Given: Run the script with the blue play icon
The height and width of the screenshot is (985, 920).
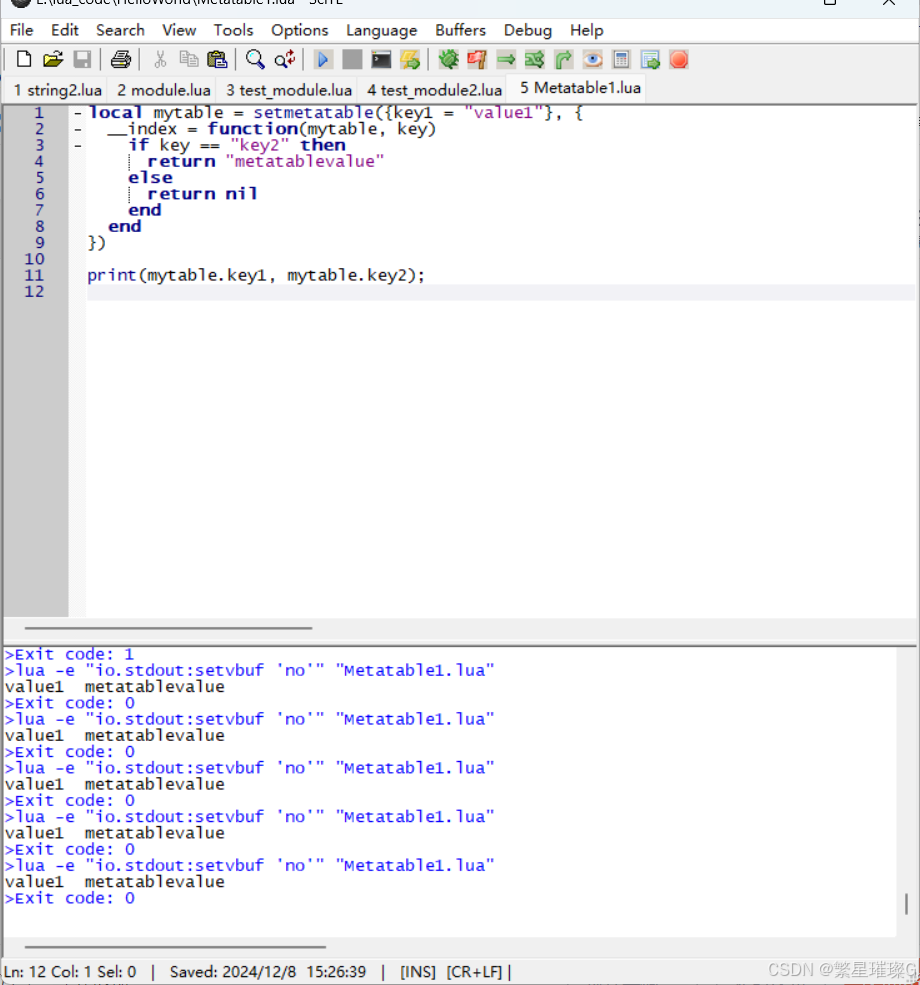Looking at the screenshot, I should click(322, 59).
